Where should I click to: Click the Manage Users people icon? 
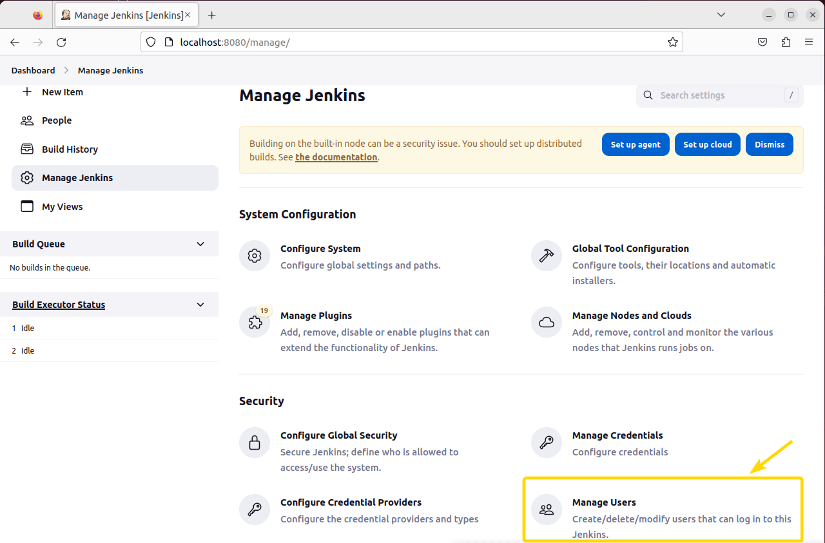tap(547, 509)
